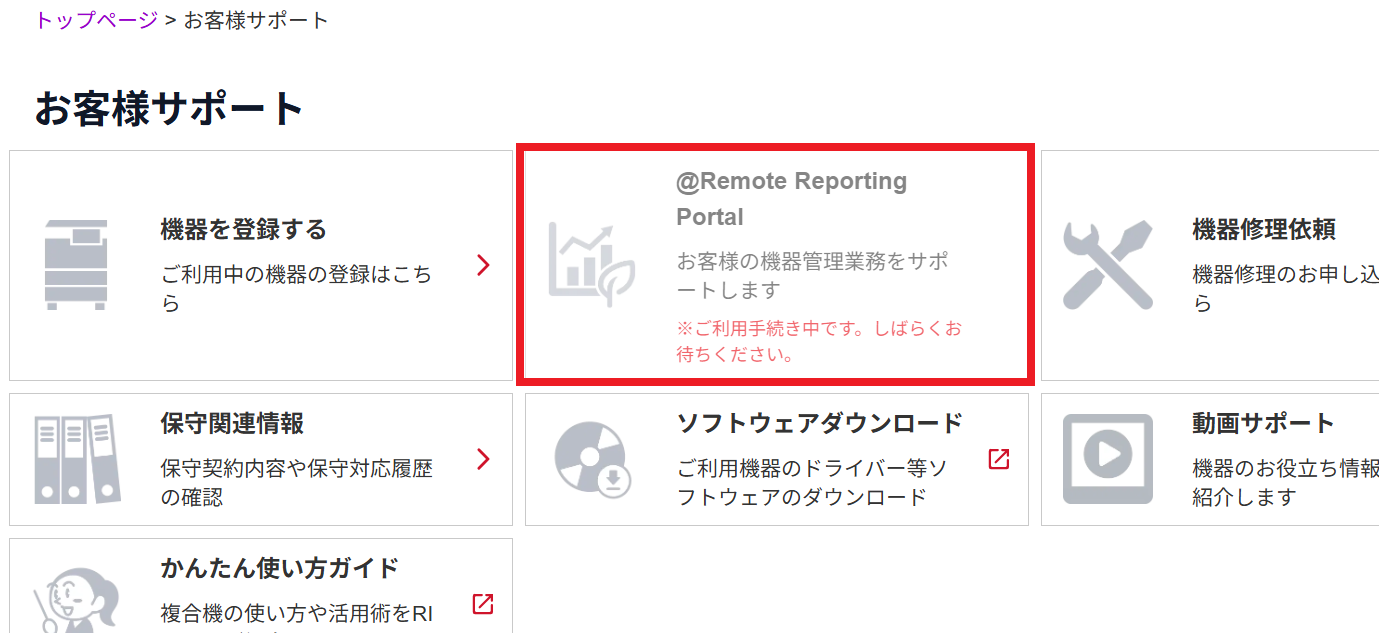Click the ご利用機器のドライバー等 description text

point(813,482)
